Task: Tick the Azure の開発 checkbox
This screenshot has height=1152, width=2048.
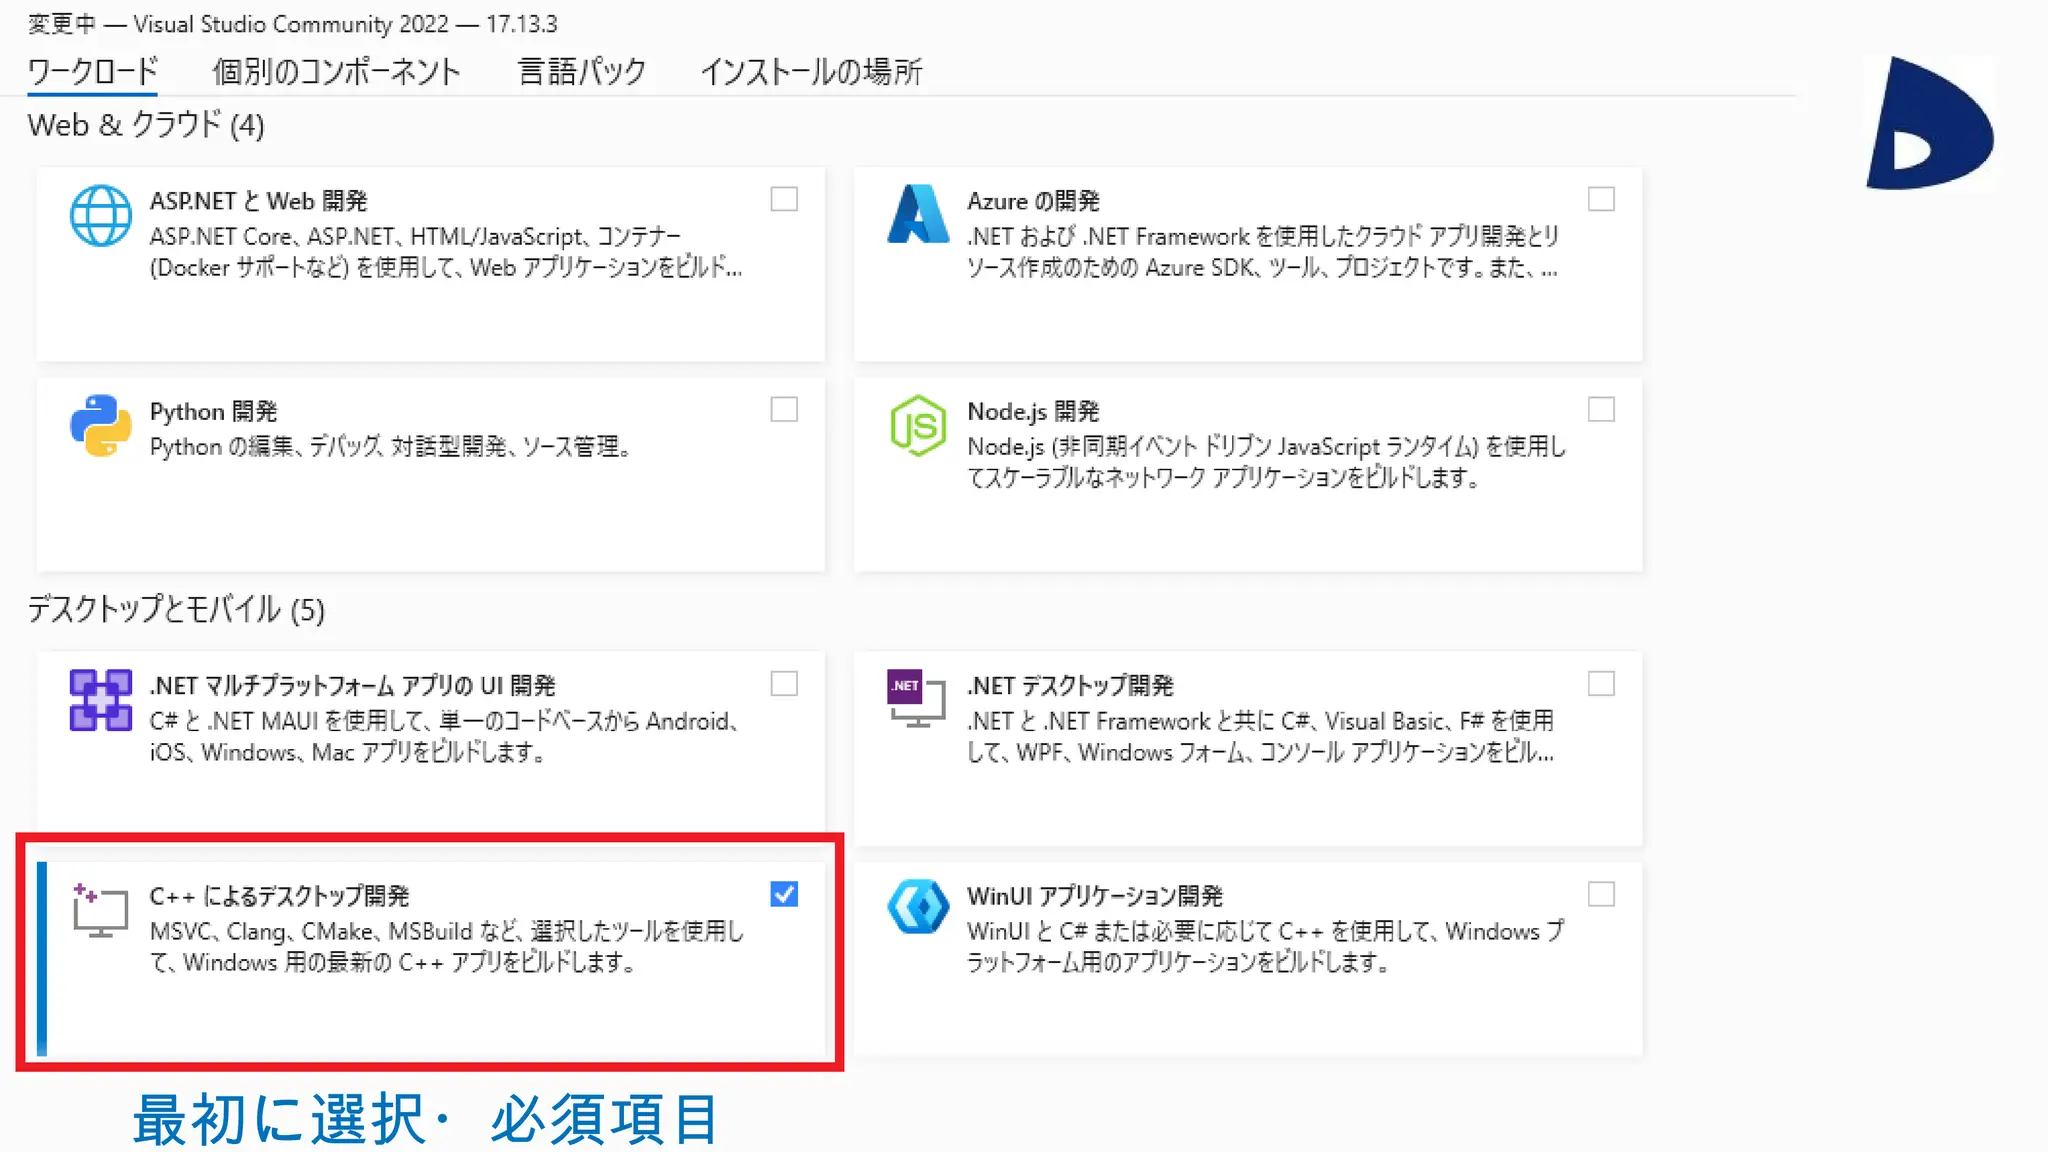Action: click(x=1601, y=199)
